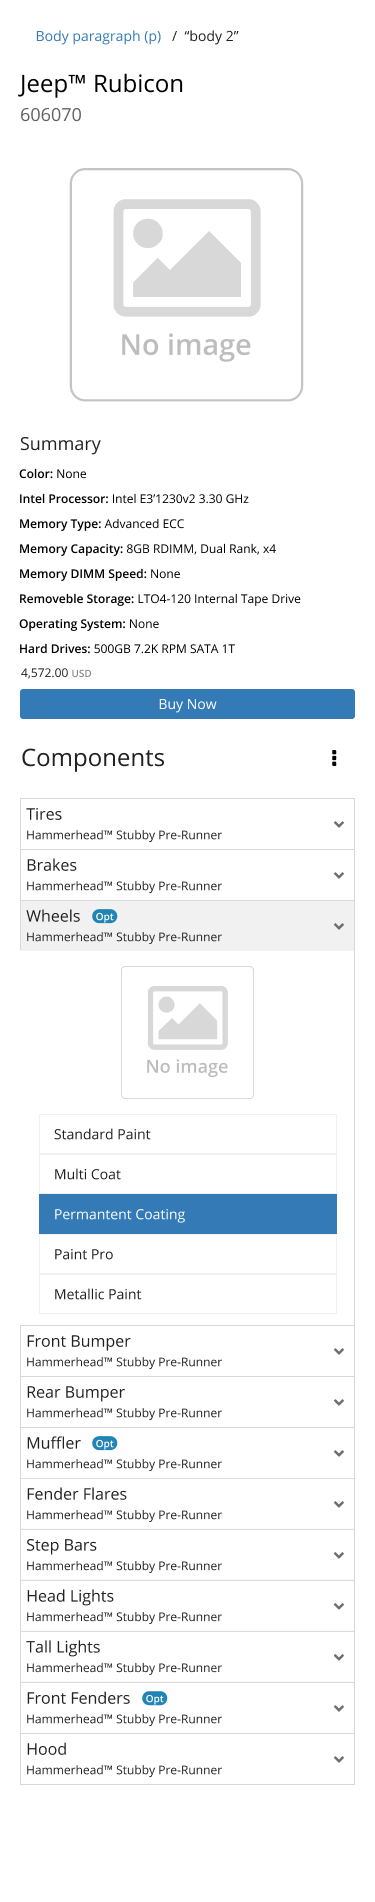This screenshot has height=1902, width=375.
Task: Open the Components kebab menu icon
Action: pos(334,758)
